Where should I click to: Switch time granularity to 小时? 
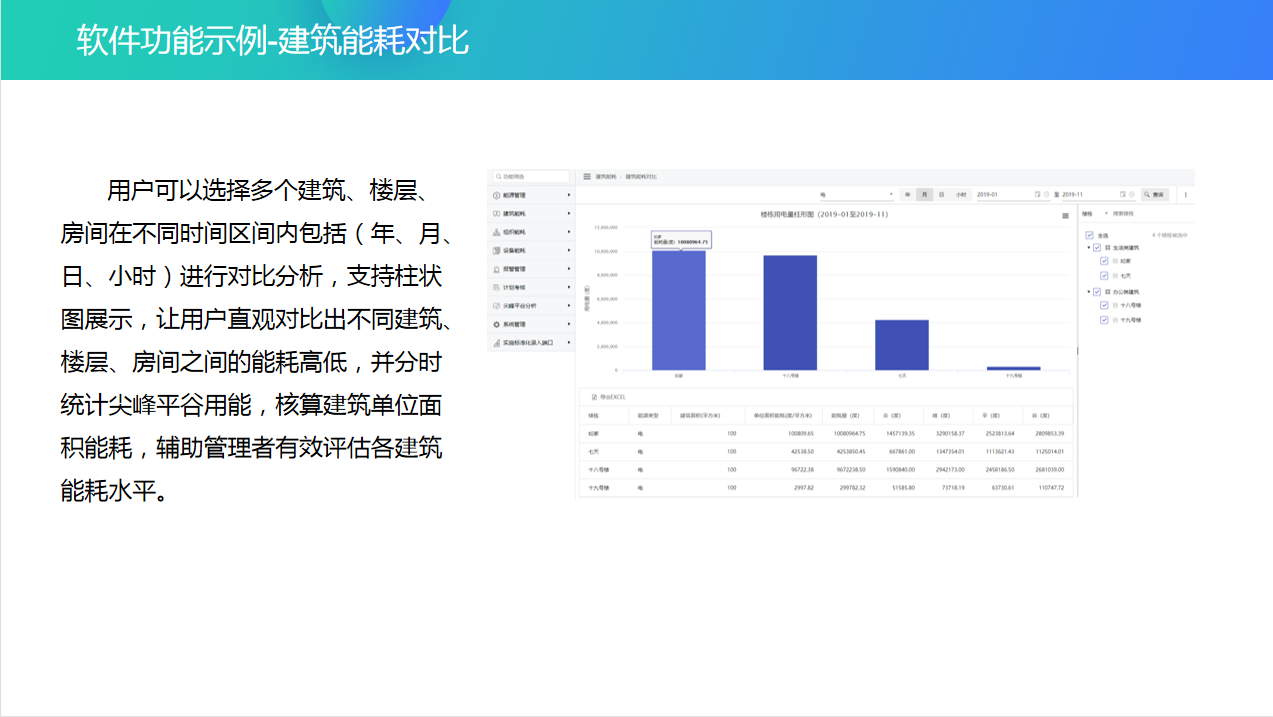(960, 194)
